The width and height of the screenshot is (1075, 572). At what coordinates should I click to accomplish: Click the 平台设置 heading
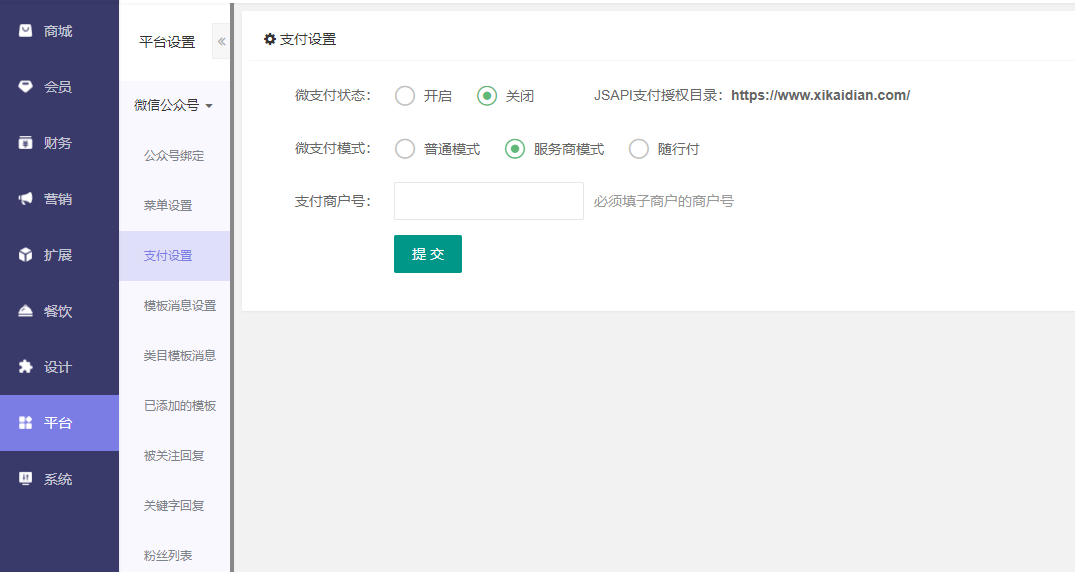[167, 42]
